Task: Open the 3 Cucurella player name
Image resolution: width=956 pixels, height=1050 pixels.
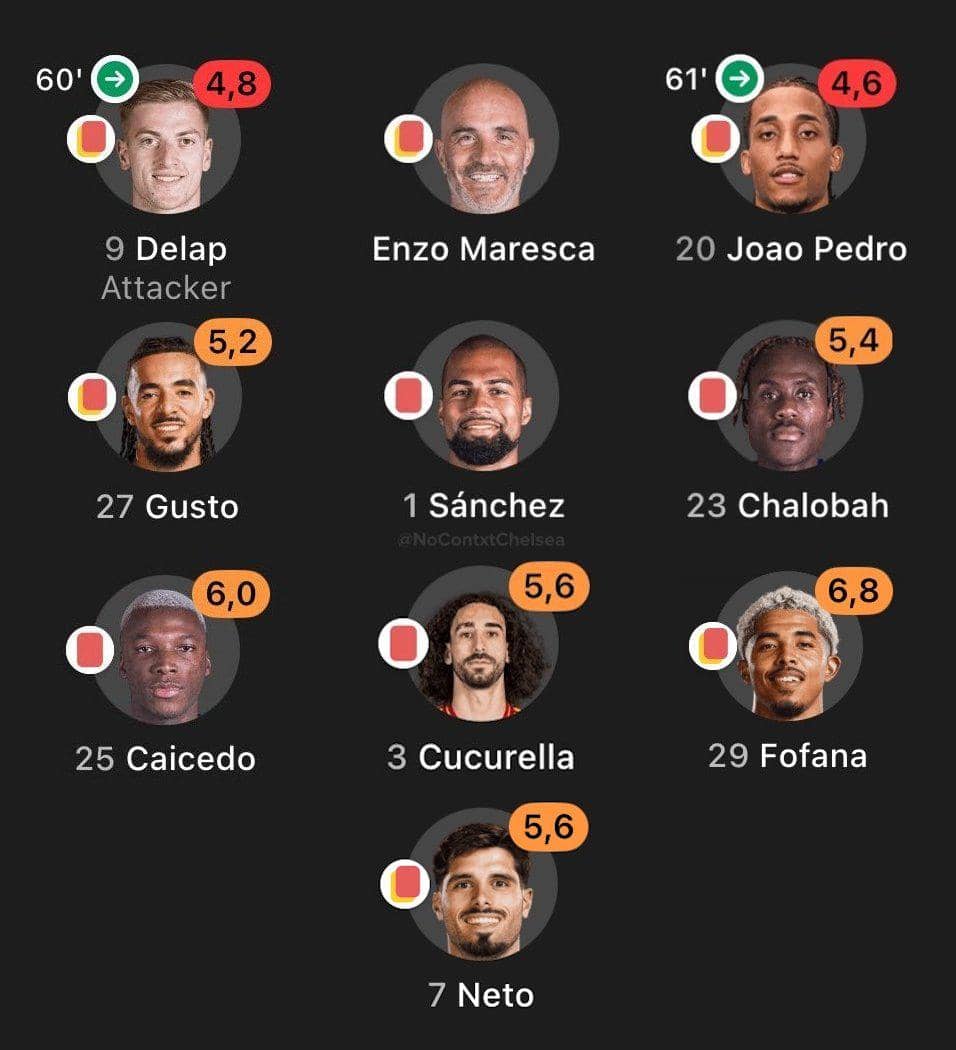Action: point(480,757)
